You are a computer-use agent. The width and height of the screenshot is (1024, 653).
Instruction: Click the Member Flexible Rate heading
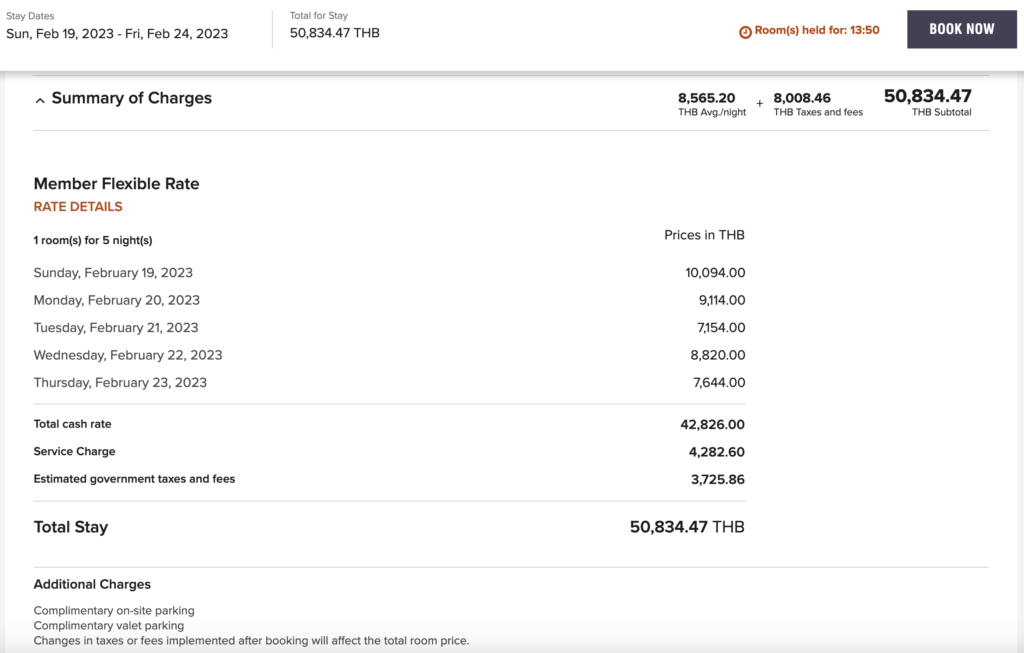pyautogui.click(x=116, y=184)
